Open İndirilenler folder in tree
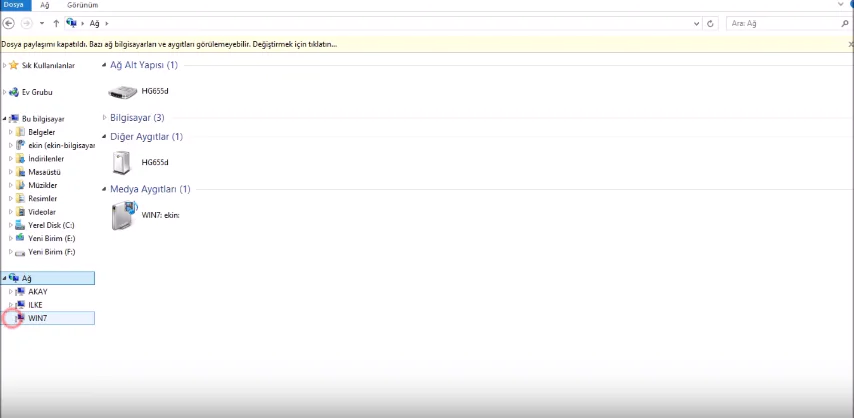This screenshot has width=854, height=418. click(46, 159)
